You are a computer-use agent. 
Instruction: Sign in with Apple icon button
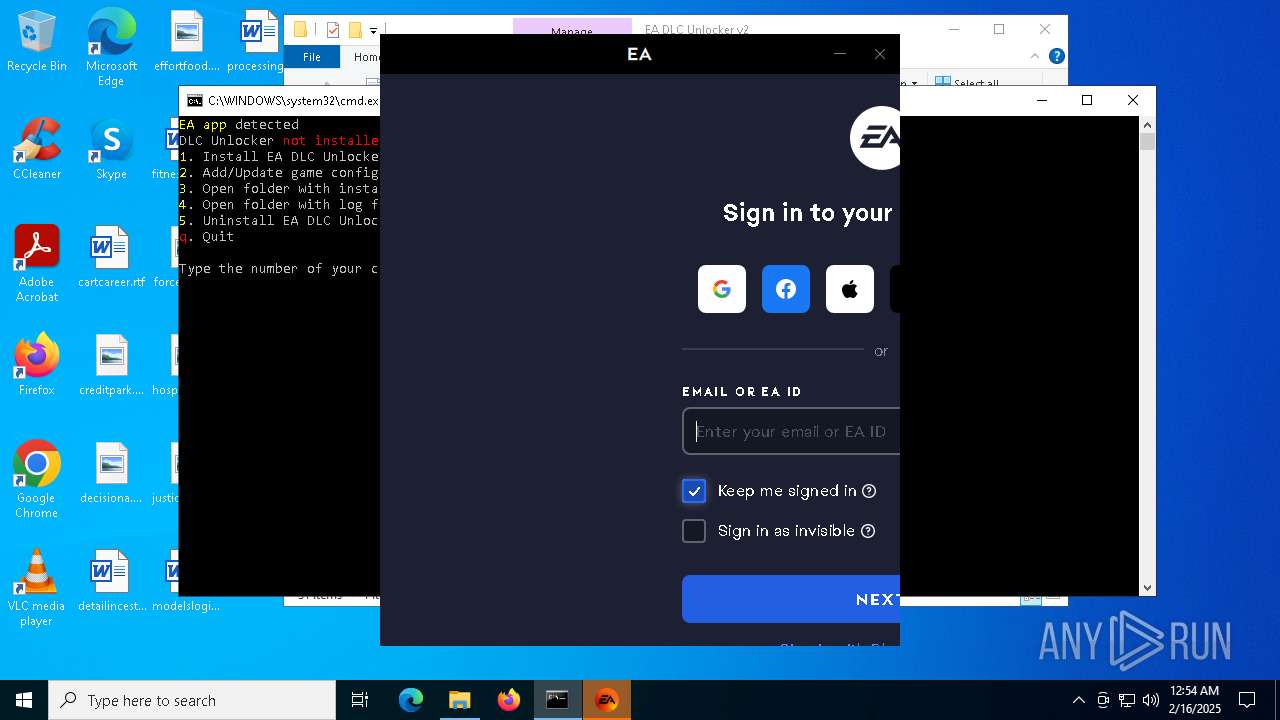tap(850, 289)
